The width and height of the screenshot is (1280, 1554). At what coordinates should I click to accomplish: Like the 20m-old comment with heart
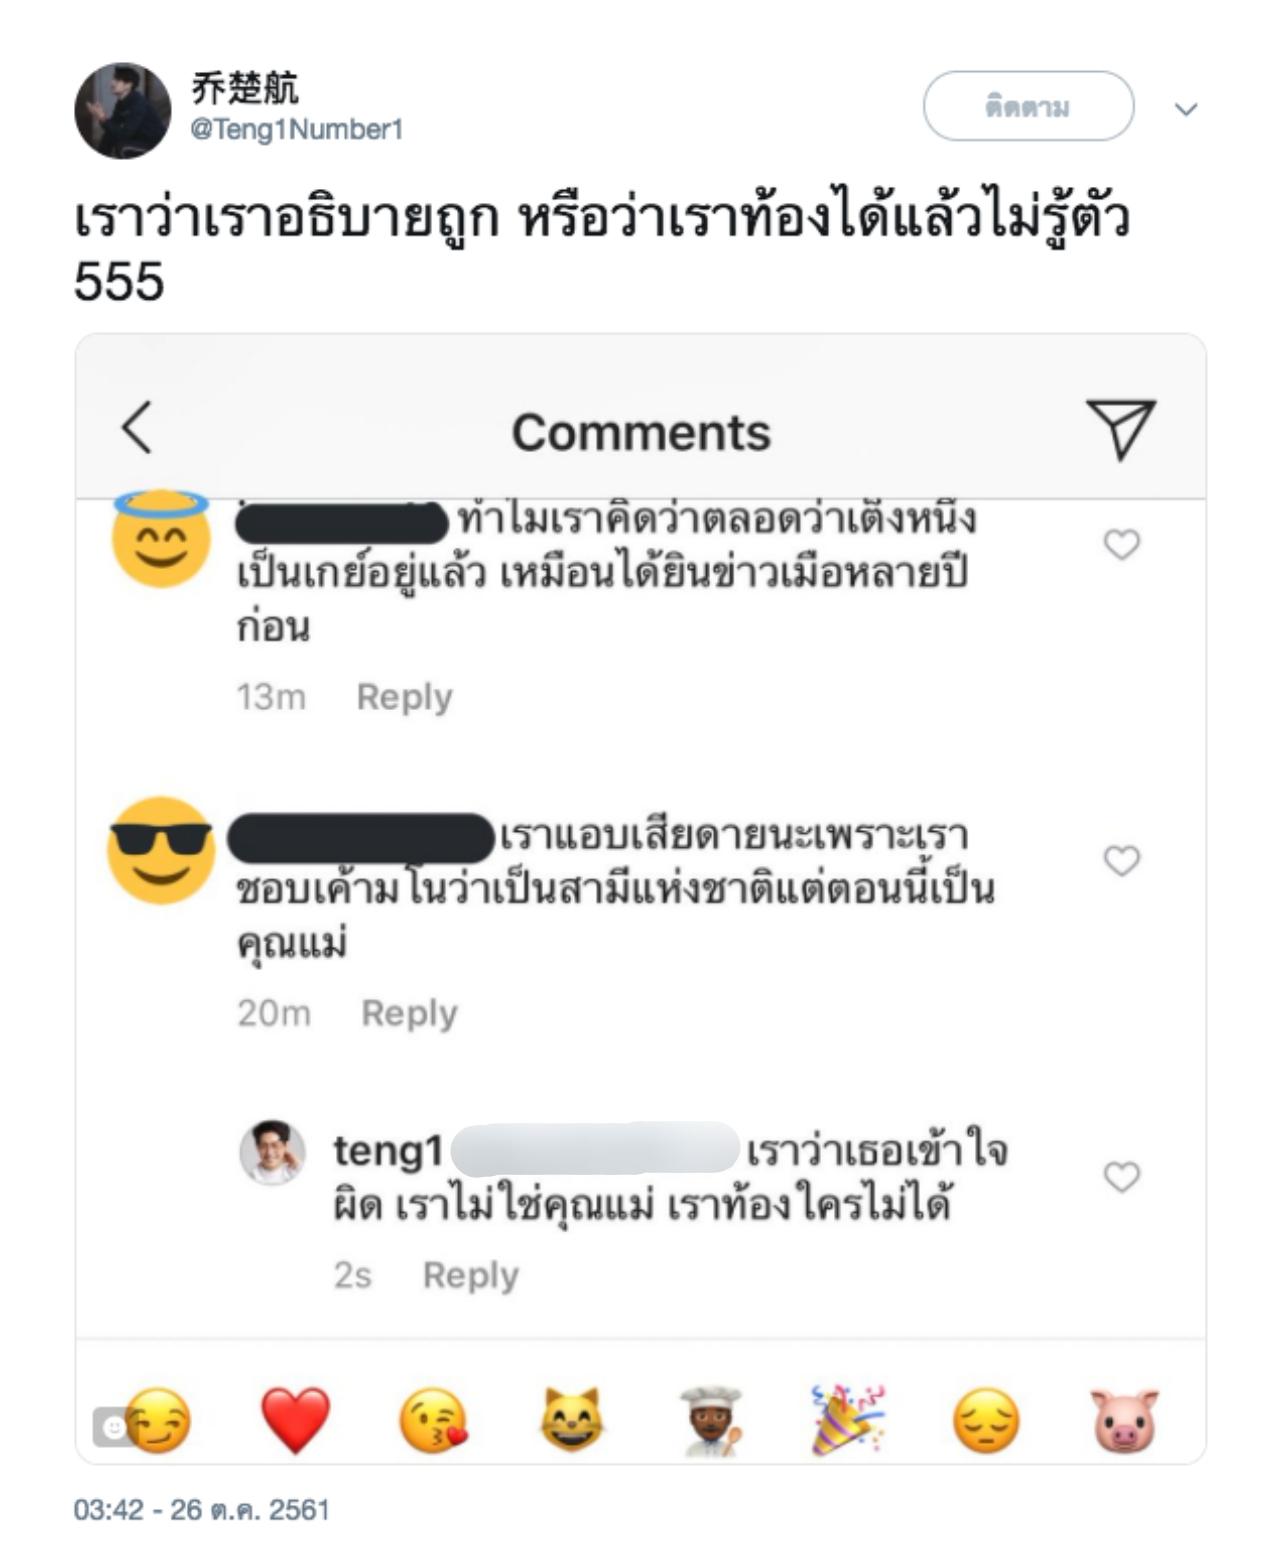tap(1121, 860)
